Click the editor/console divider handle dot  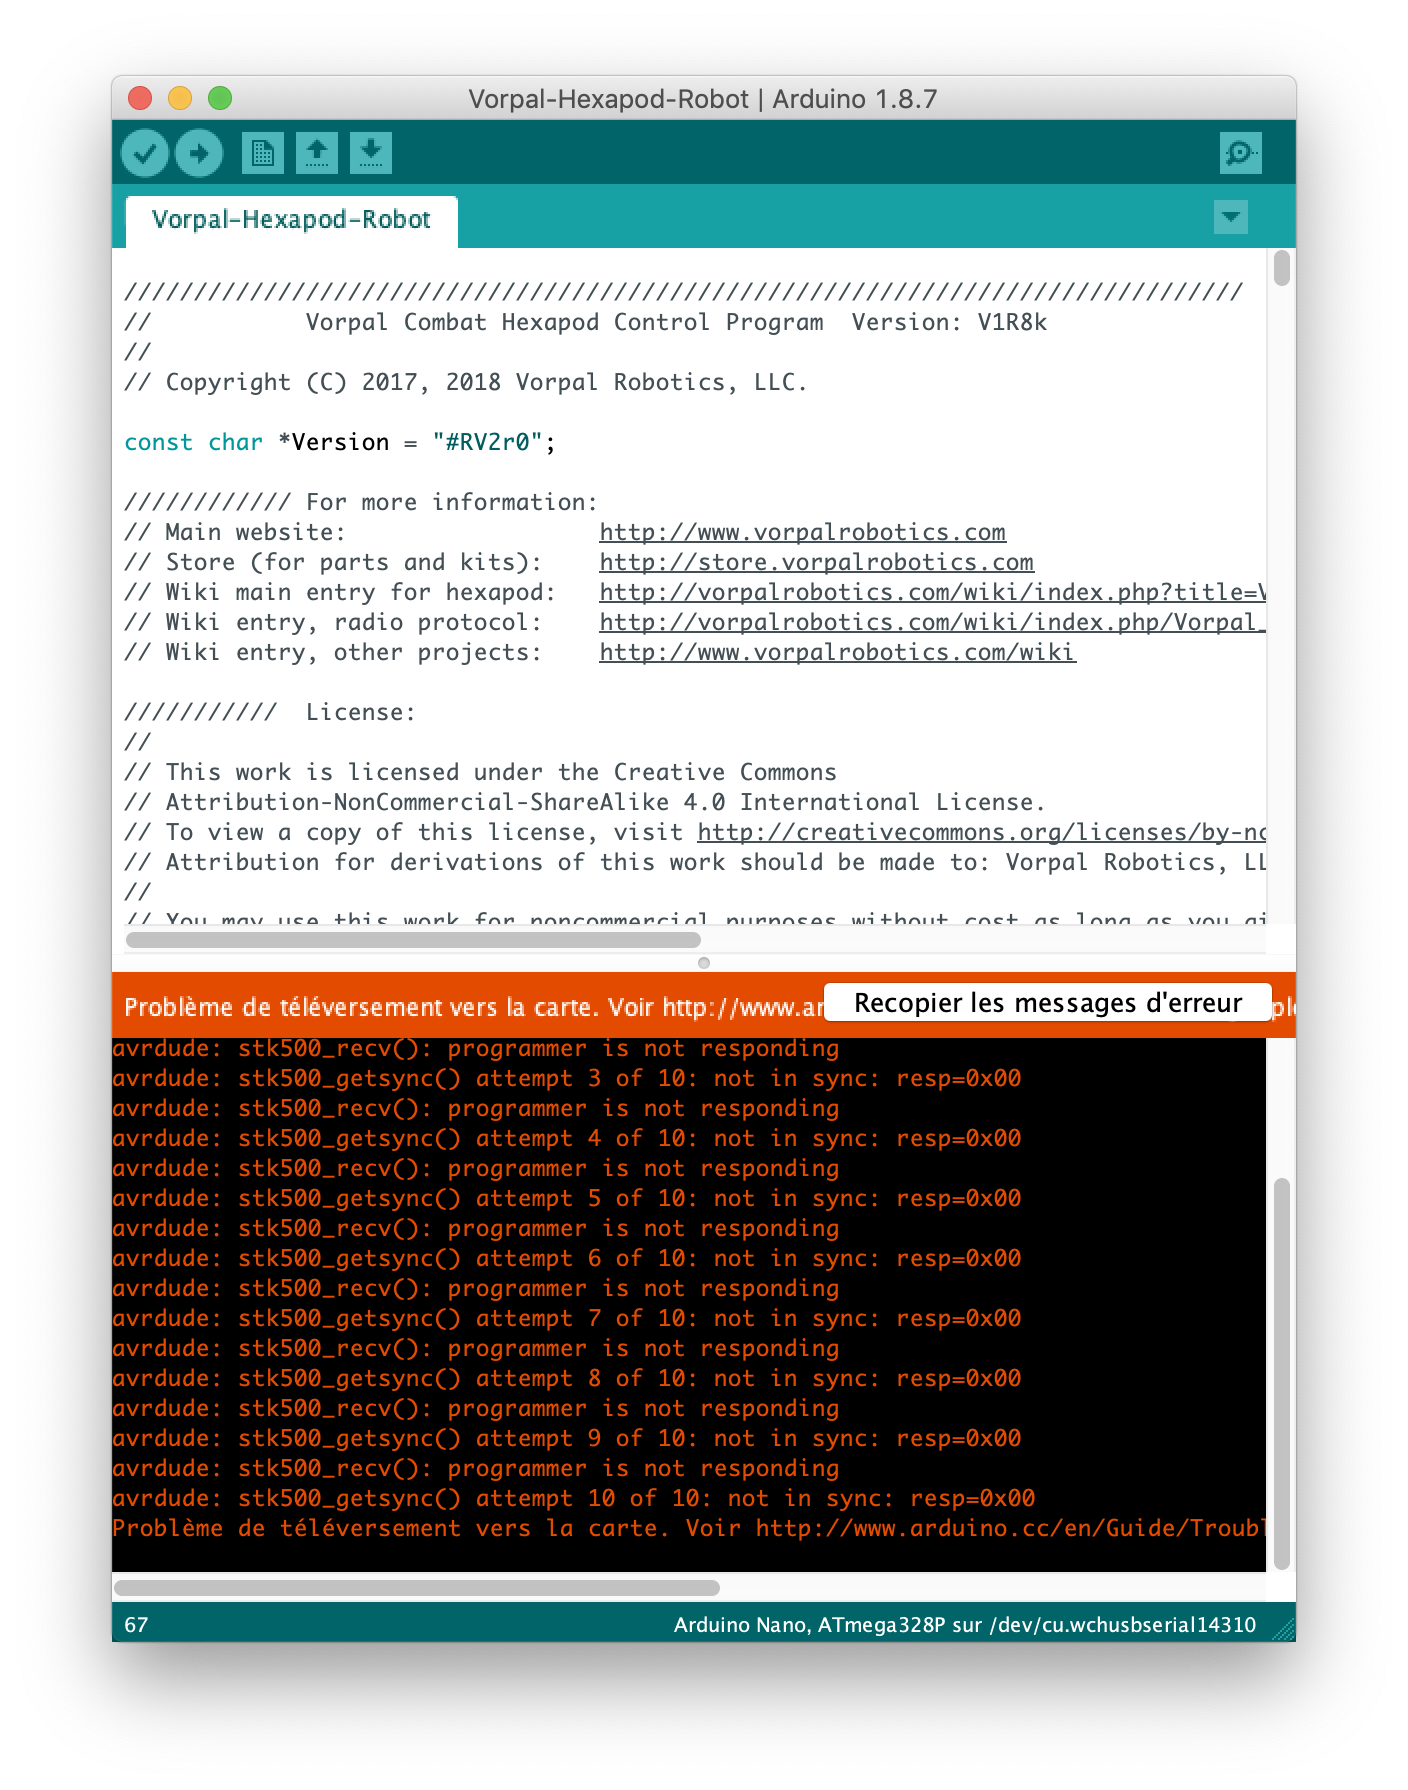coord(704,963)
